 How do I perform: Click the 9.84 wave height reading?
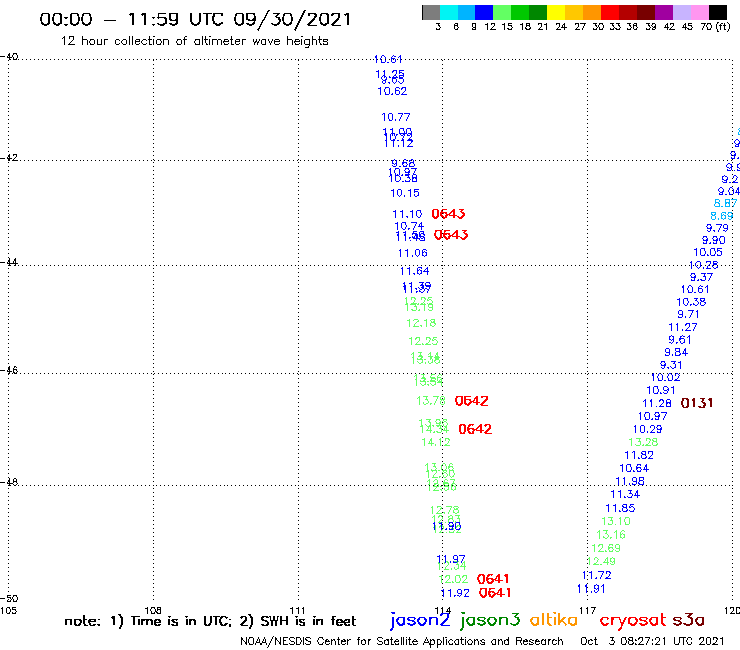pyautogui.click(x=676, y=352)
